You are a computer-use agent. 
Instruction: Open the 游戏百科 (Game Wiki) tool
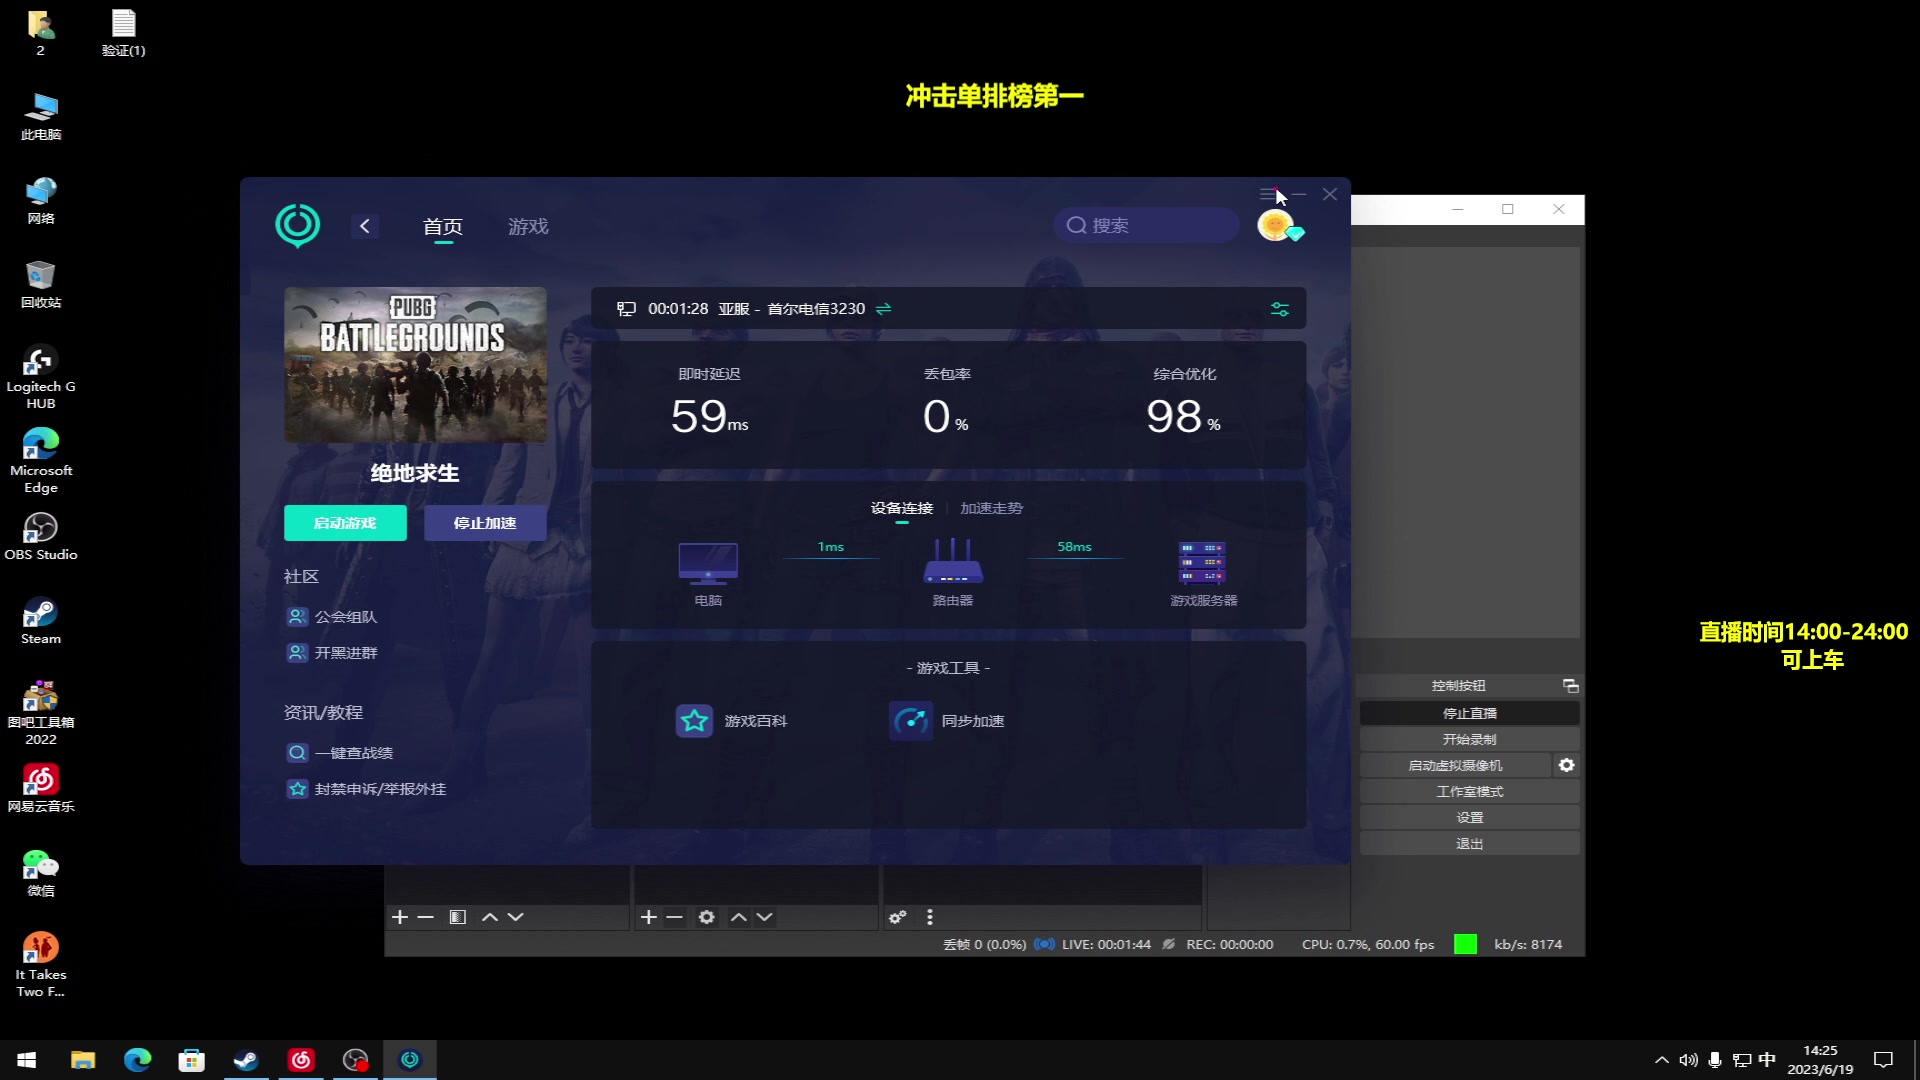pos(732,720)
